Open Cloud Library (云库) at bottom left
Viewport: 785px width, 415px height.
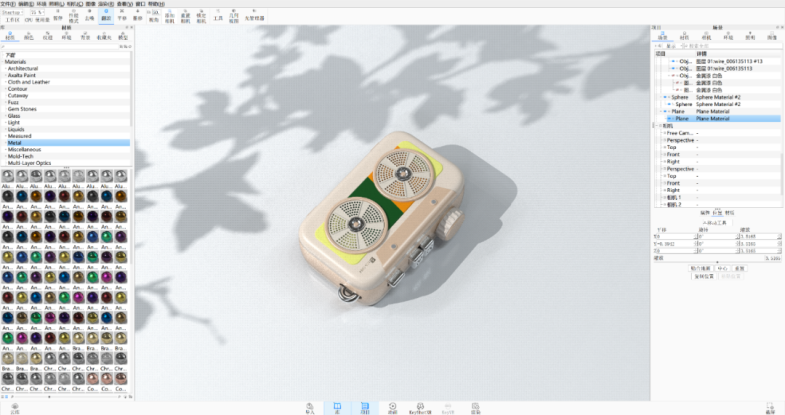[x=14, y=408]
